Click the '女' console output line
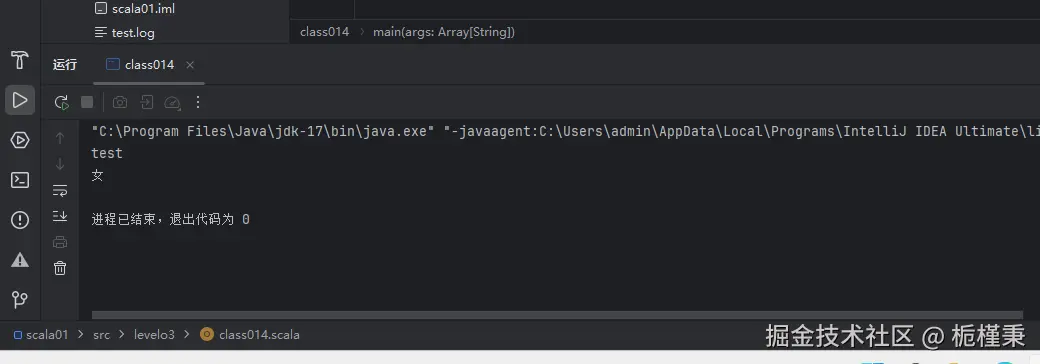The width and height of the screenshot is (1040, 364). coord(98,176)
